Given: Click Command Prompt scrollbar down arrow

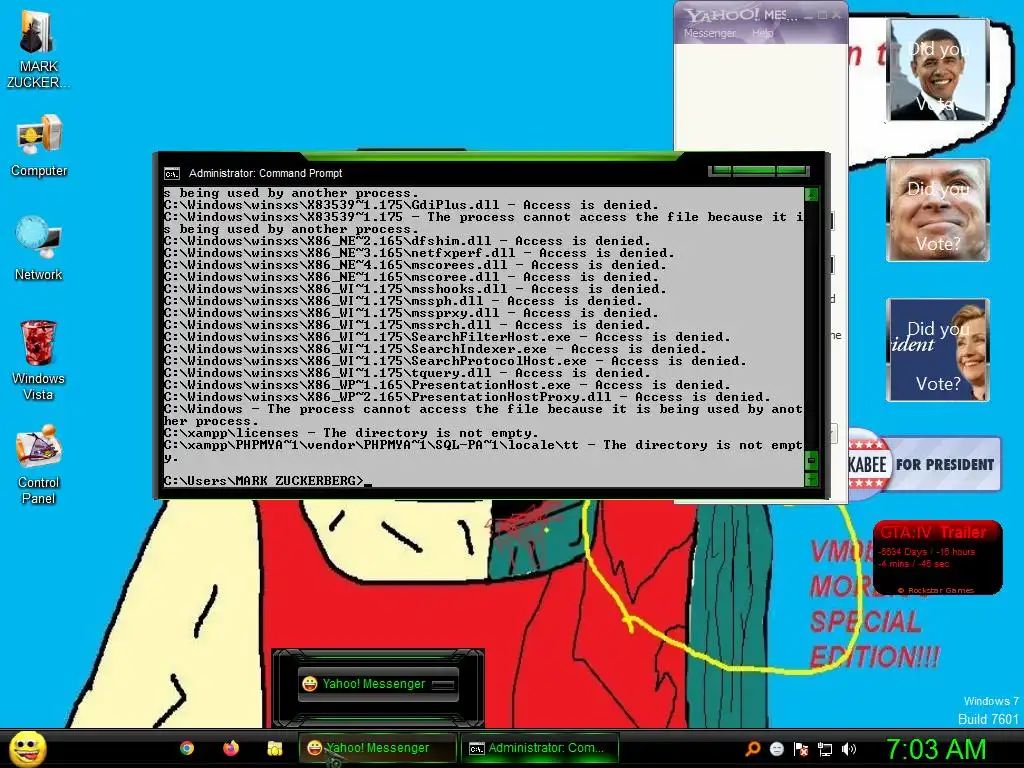Looking at the screenshot, I should 811,479.
